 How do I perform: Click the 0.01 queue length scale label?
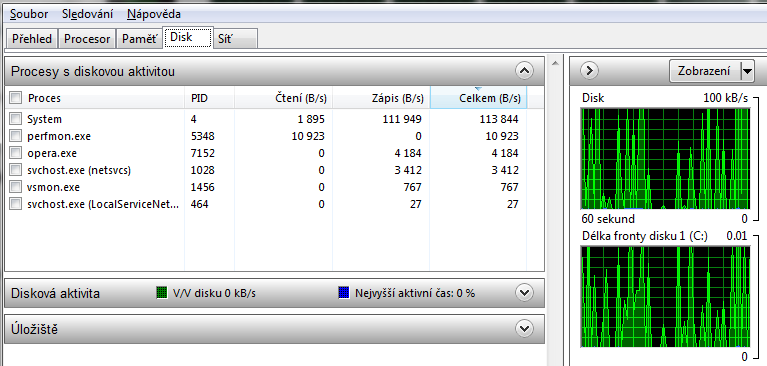pyautogui.click(x=737, y=236)
